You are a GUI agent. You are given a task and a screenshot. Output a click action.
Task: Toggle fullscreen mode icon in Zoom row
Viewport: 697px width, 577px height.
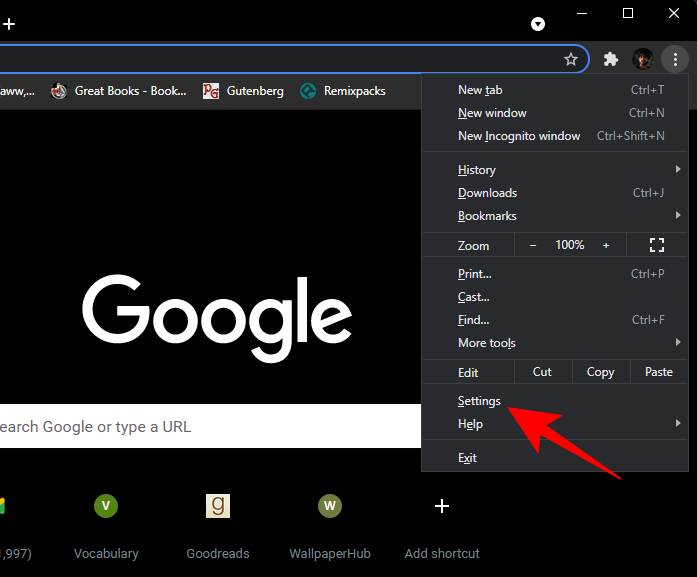[x=657, y=245]
